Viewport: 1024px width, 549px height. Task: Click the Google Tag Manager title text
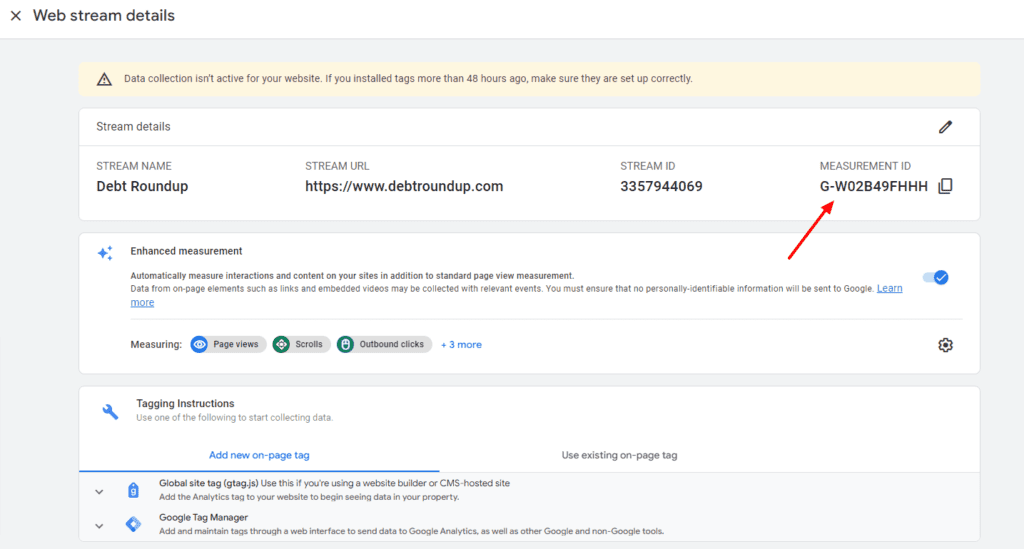tap(204, 517)
